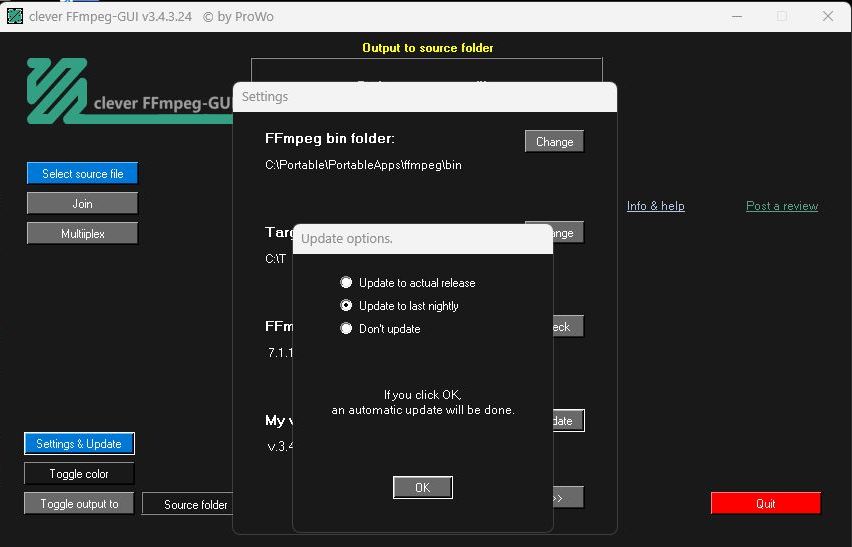Viewport: 852px width, 547px height.
Task: Click the Select source file button
Action: [x=82, y=173]
